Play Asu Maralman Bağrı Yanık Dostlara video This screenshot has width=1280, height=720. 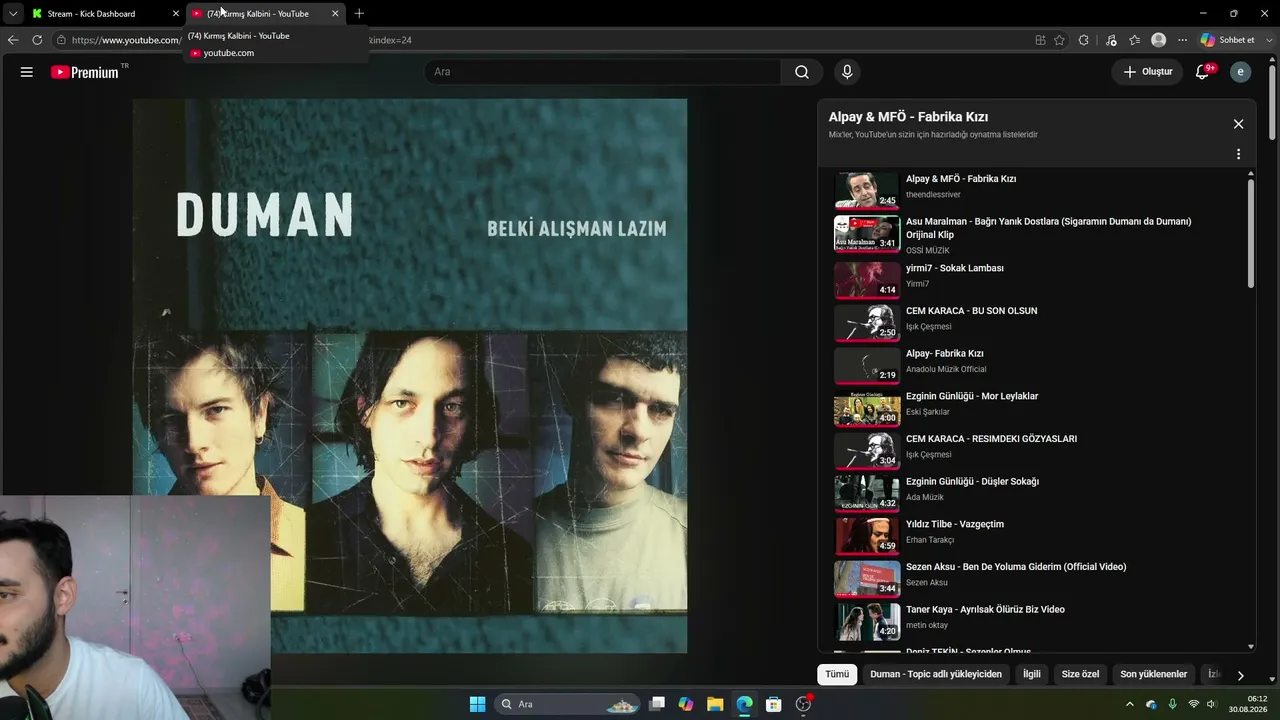[x=867, y=233]
